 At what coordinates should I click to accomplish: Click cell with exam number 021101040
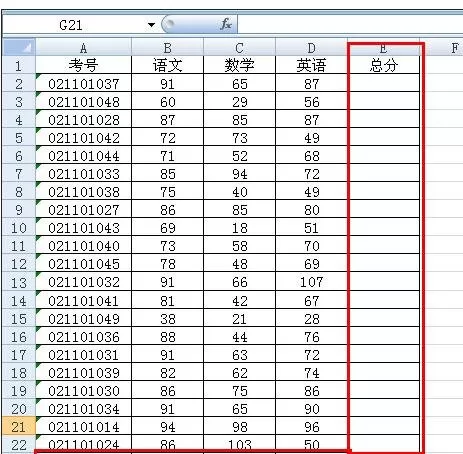[84, 245]
